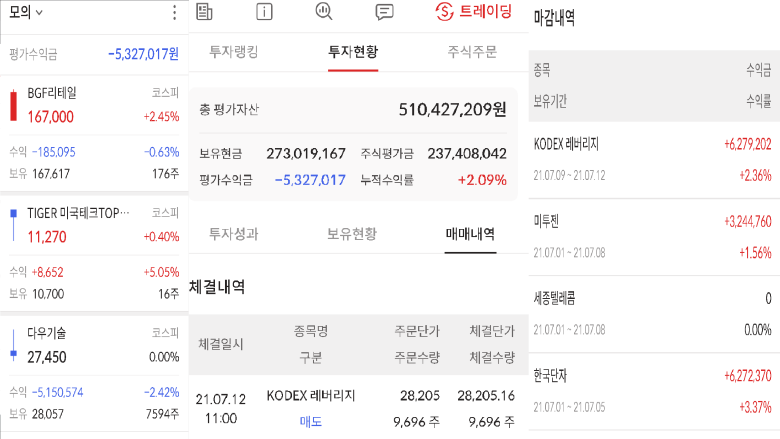Viewport: 780px width, 439px height.
Task: Click the TIGER price 11,270
Action: tap(47, 237)
